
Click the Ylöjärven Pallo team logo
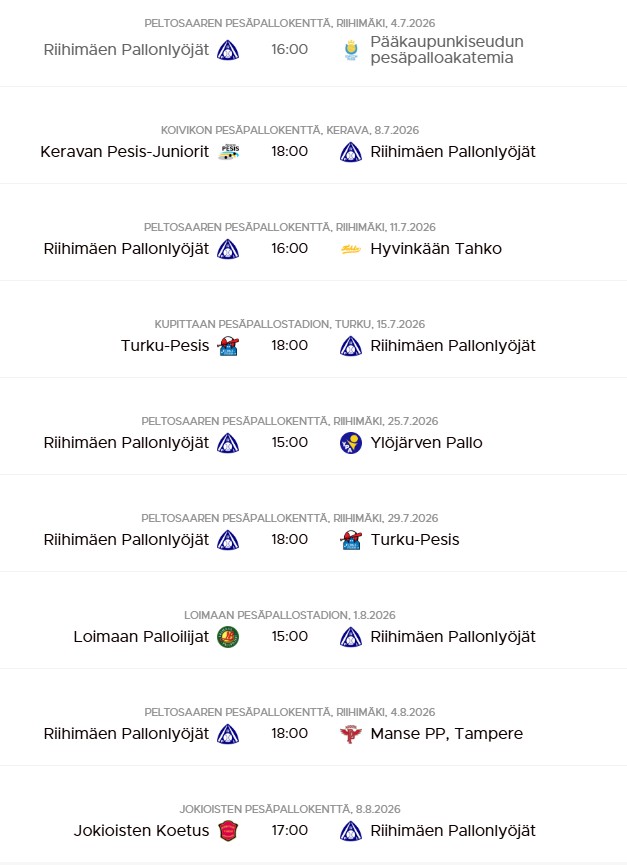[x=350, y=443]
